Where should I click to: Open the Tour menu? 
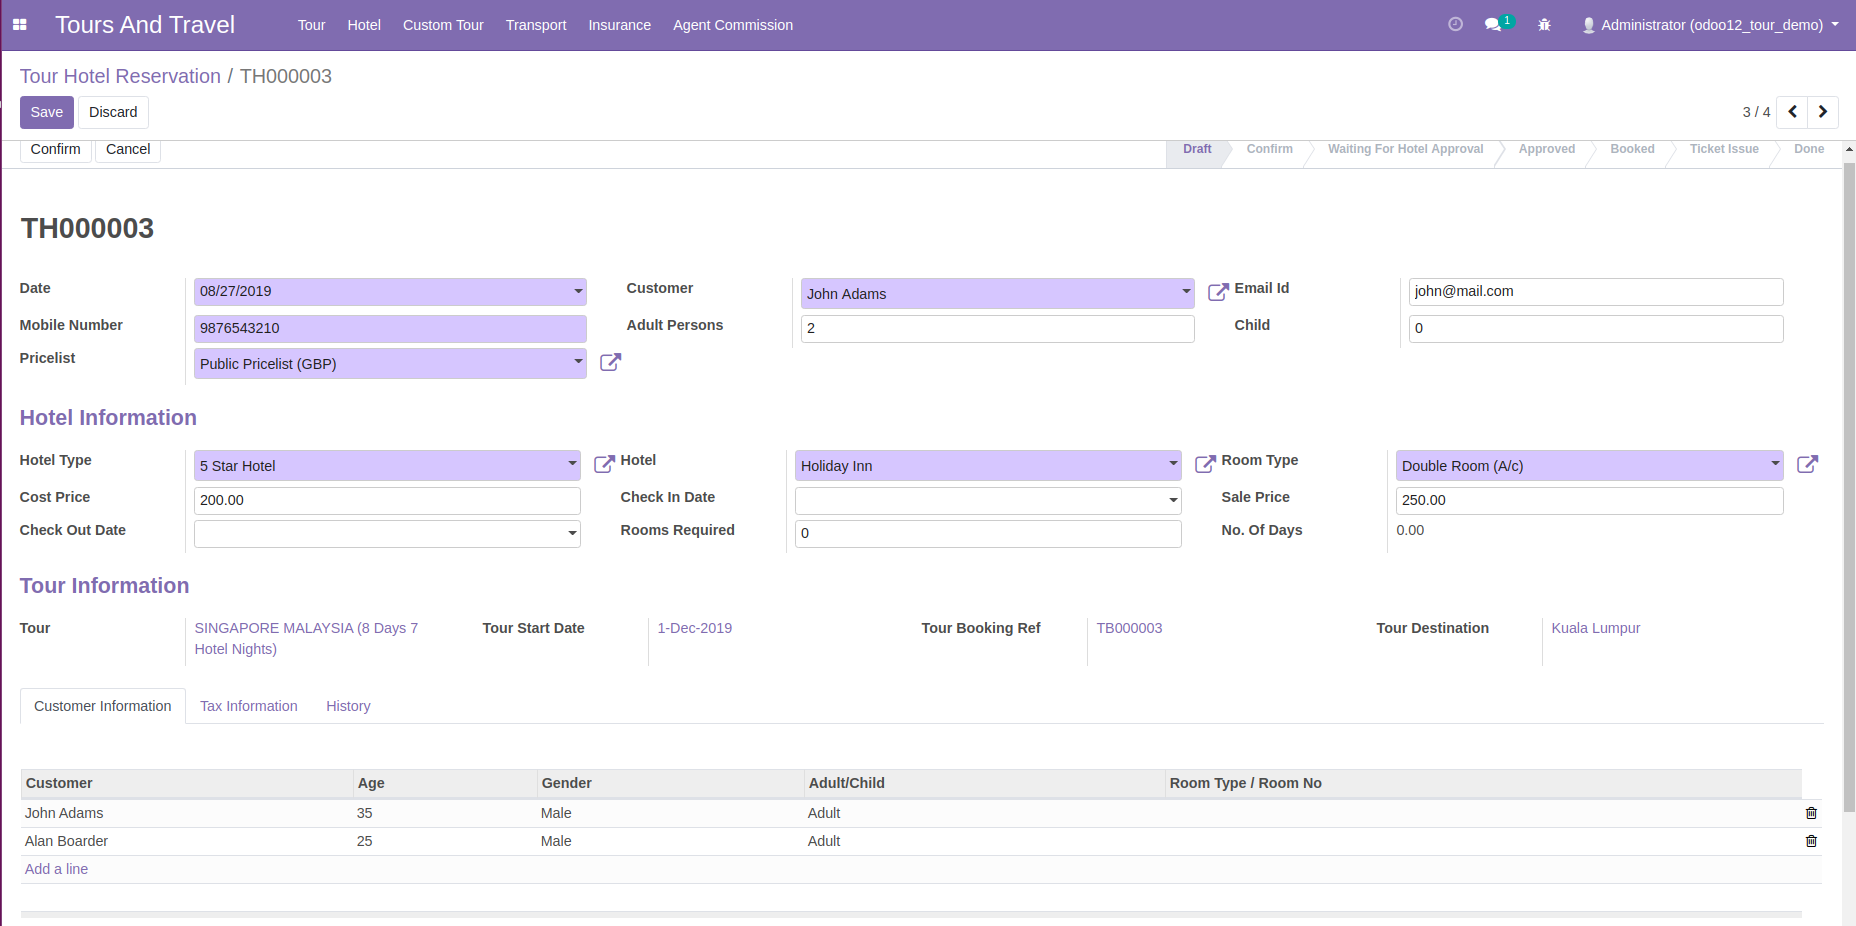[x=311, y=25]
